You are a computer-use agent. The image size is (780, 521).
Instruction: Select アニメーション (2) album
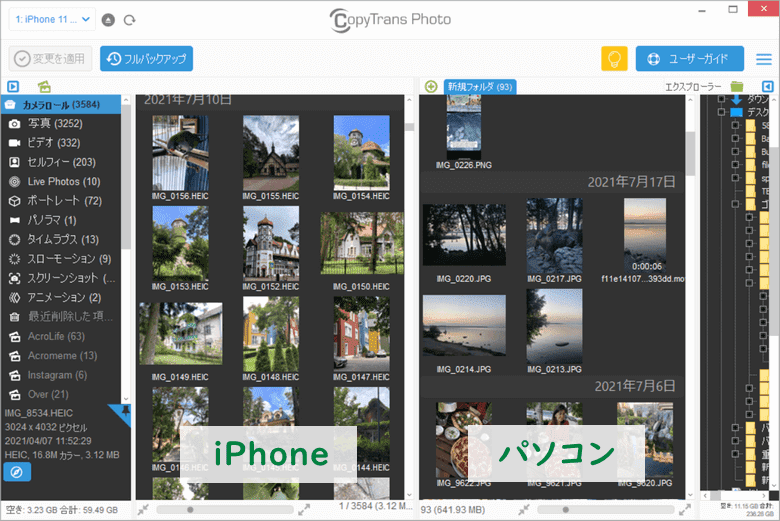click(61, 298)
